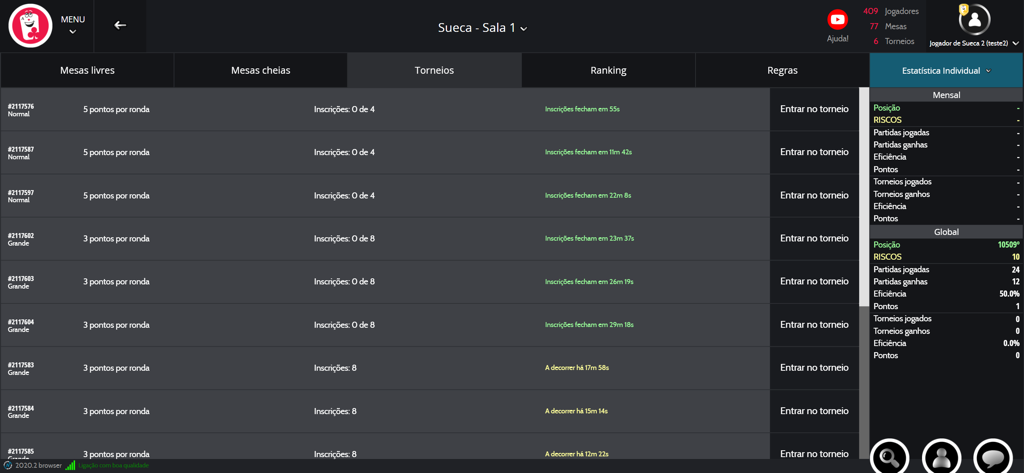The height and width of the screenshot is (473, 1024).
Task: Open the chat speech bubble icon
Action: click(x=993, y=457)
